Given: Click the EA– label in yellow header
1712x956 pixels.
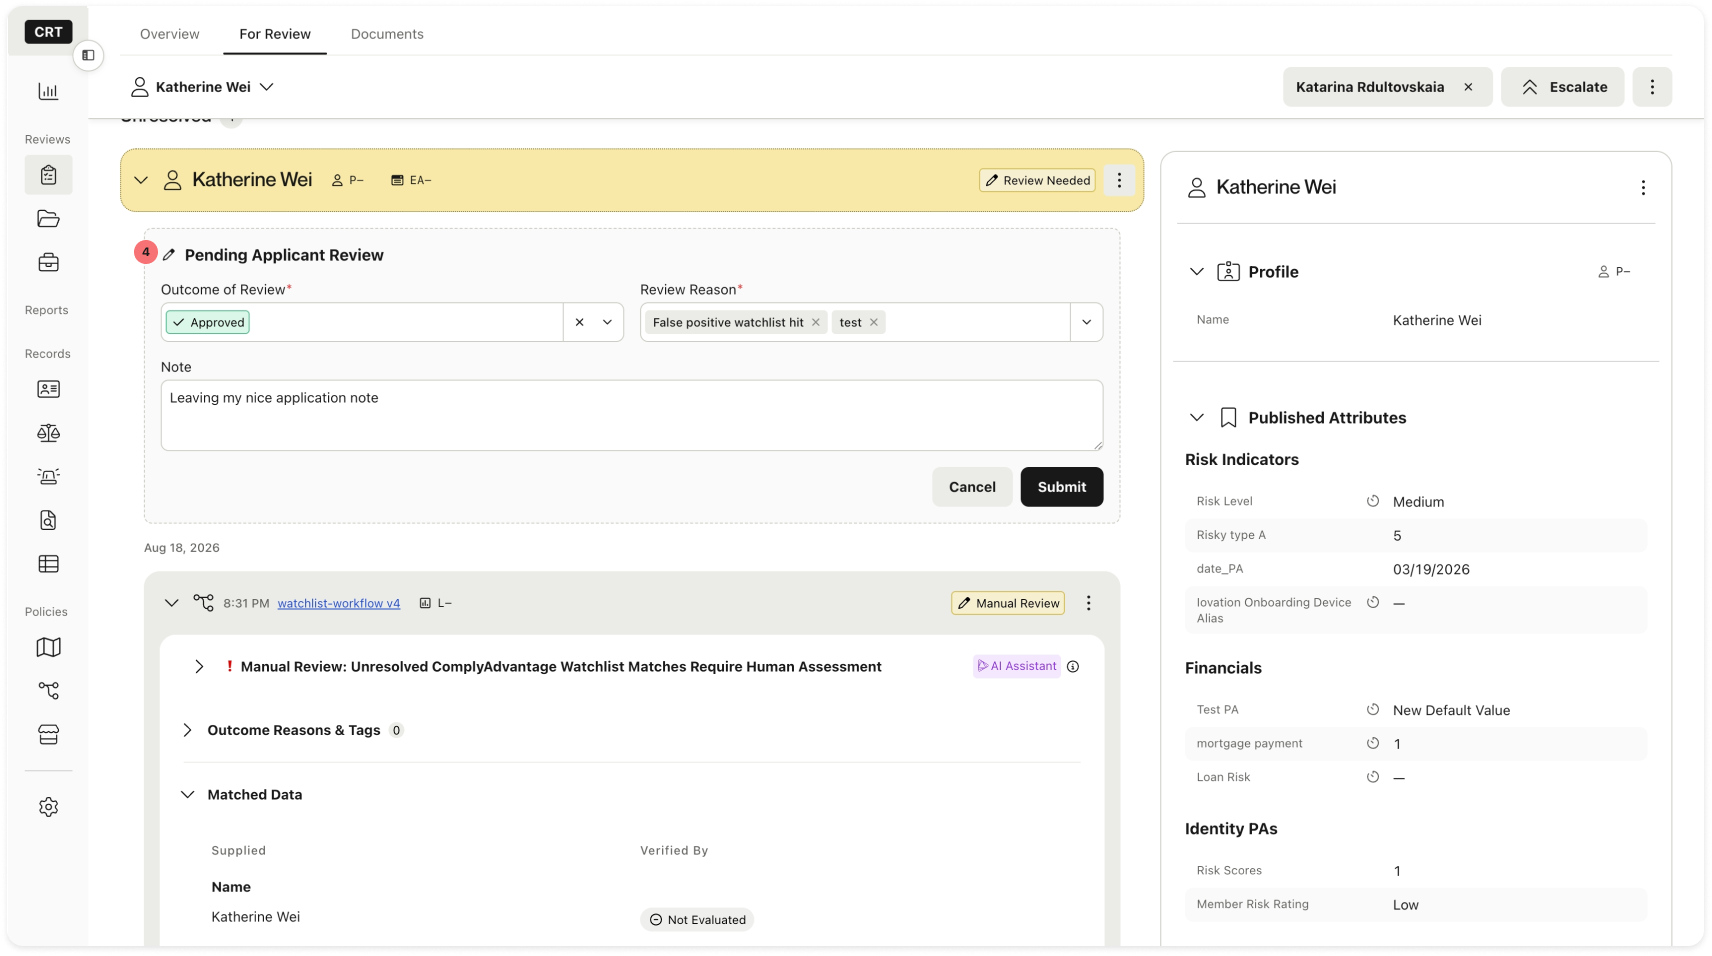Looking at the screenshot, I should [411, 180].
